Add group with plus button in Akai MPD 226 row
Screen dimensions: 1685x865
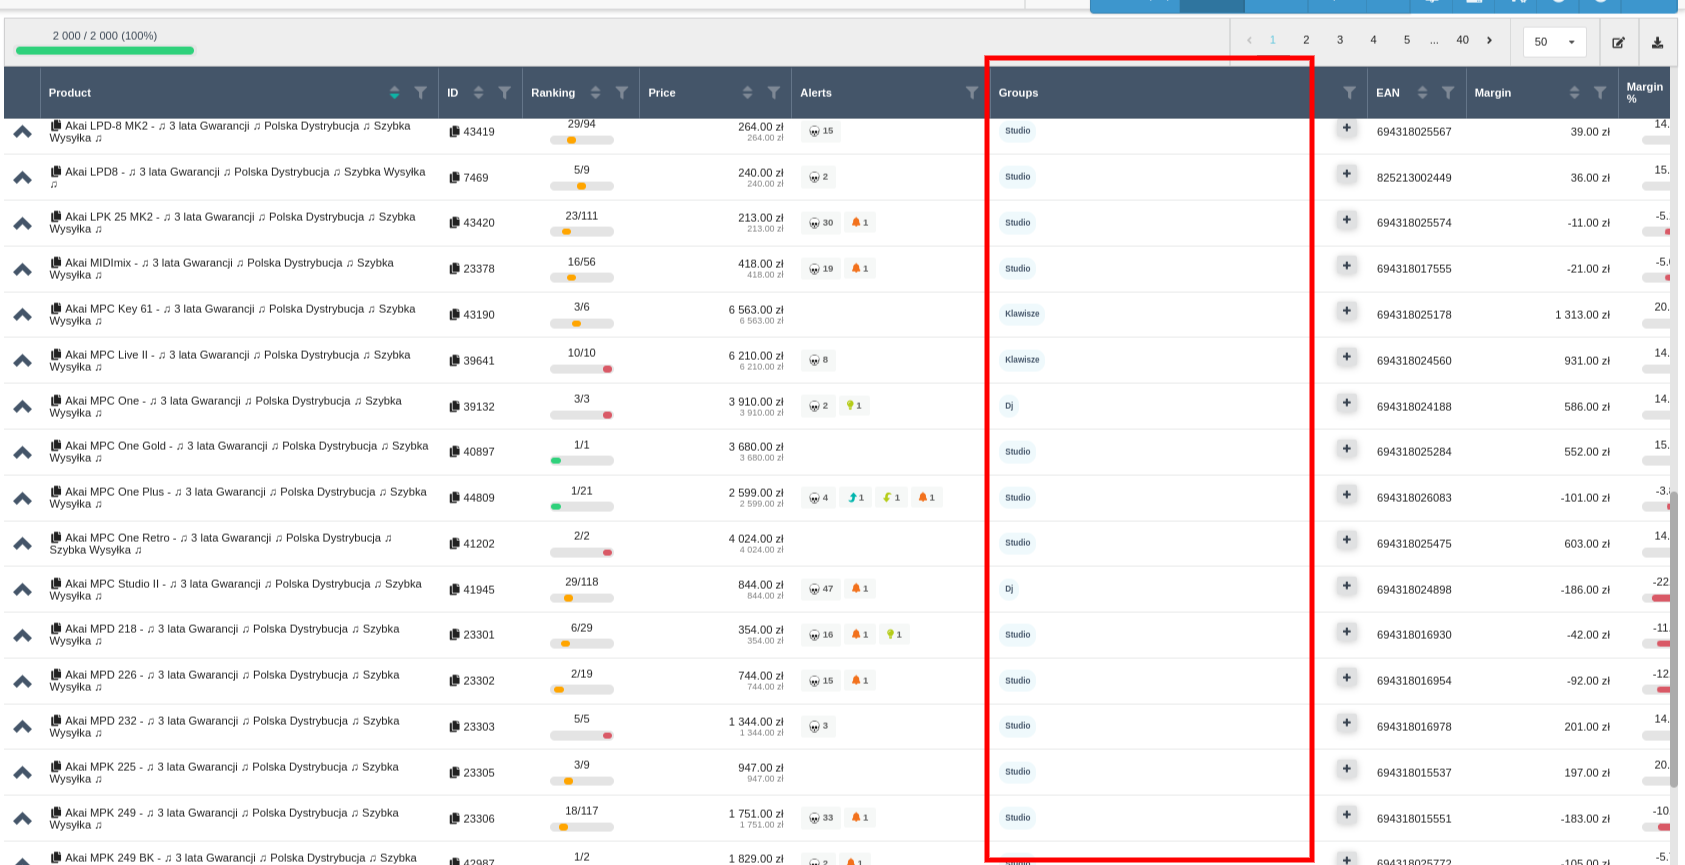click(x=1347, y=678)
